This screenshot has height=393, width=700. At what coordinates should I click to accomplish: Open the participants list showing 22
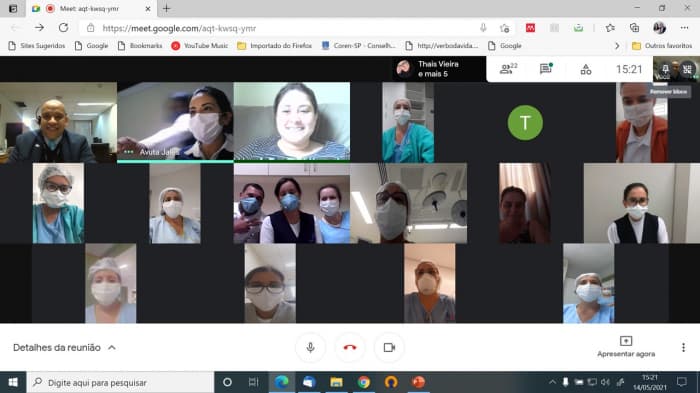click(x=508, y=69)
